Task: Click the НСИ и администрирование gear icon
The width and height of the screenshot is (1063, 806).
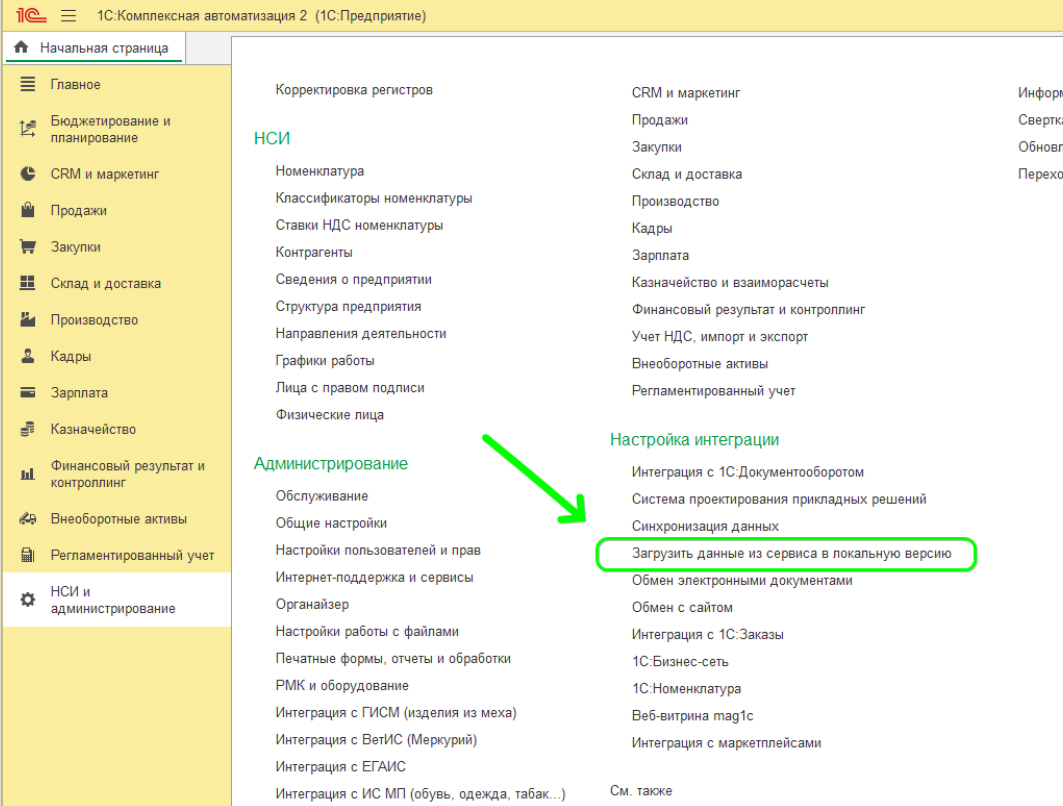Action: [x=28, y=600]
